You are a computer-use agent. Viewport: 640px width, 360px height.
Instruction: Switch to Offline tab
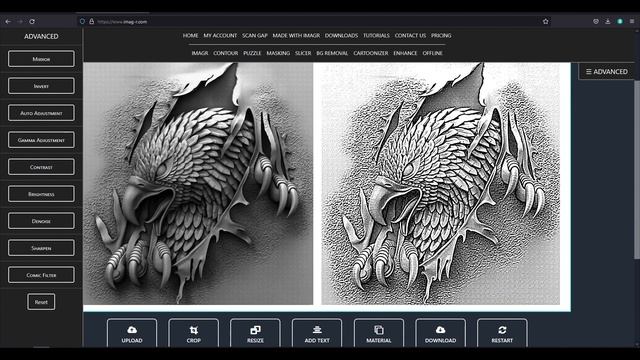click(x=433, y=53)
